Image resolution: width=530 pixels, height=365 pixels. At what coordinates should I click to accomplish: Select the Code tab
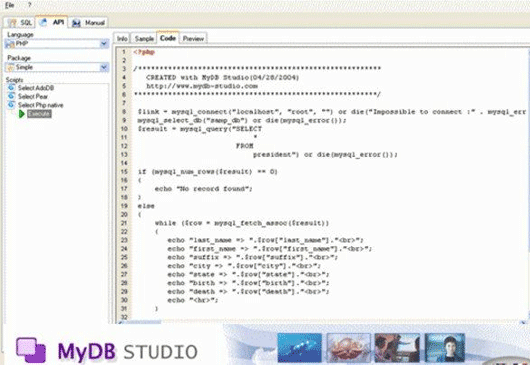click(168, 38)
